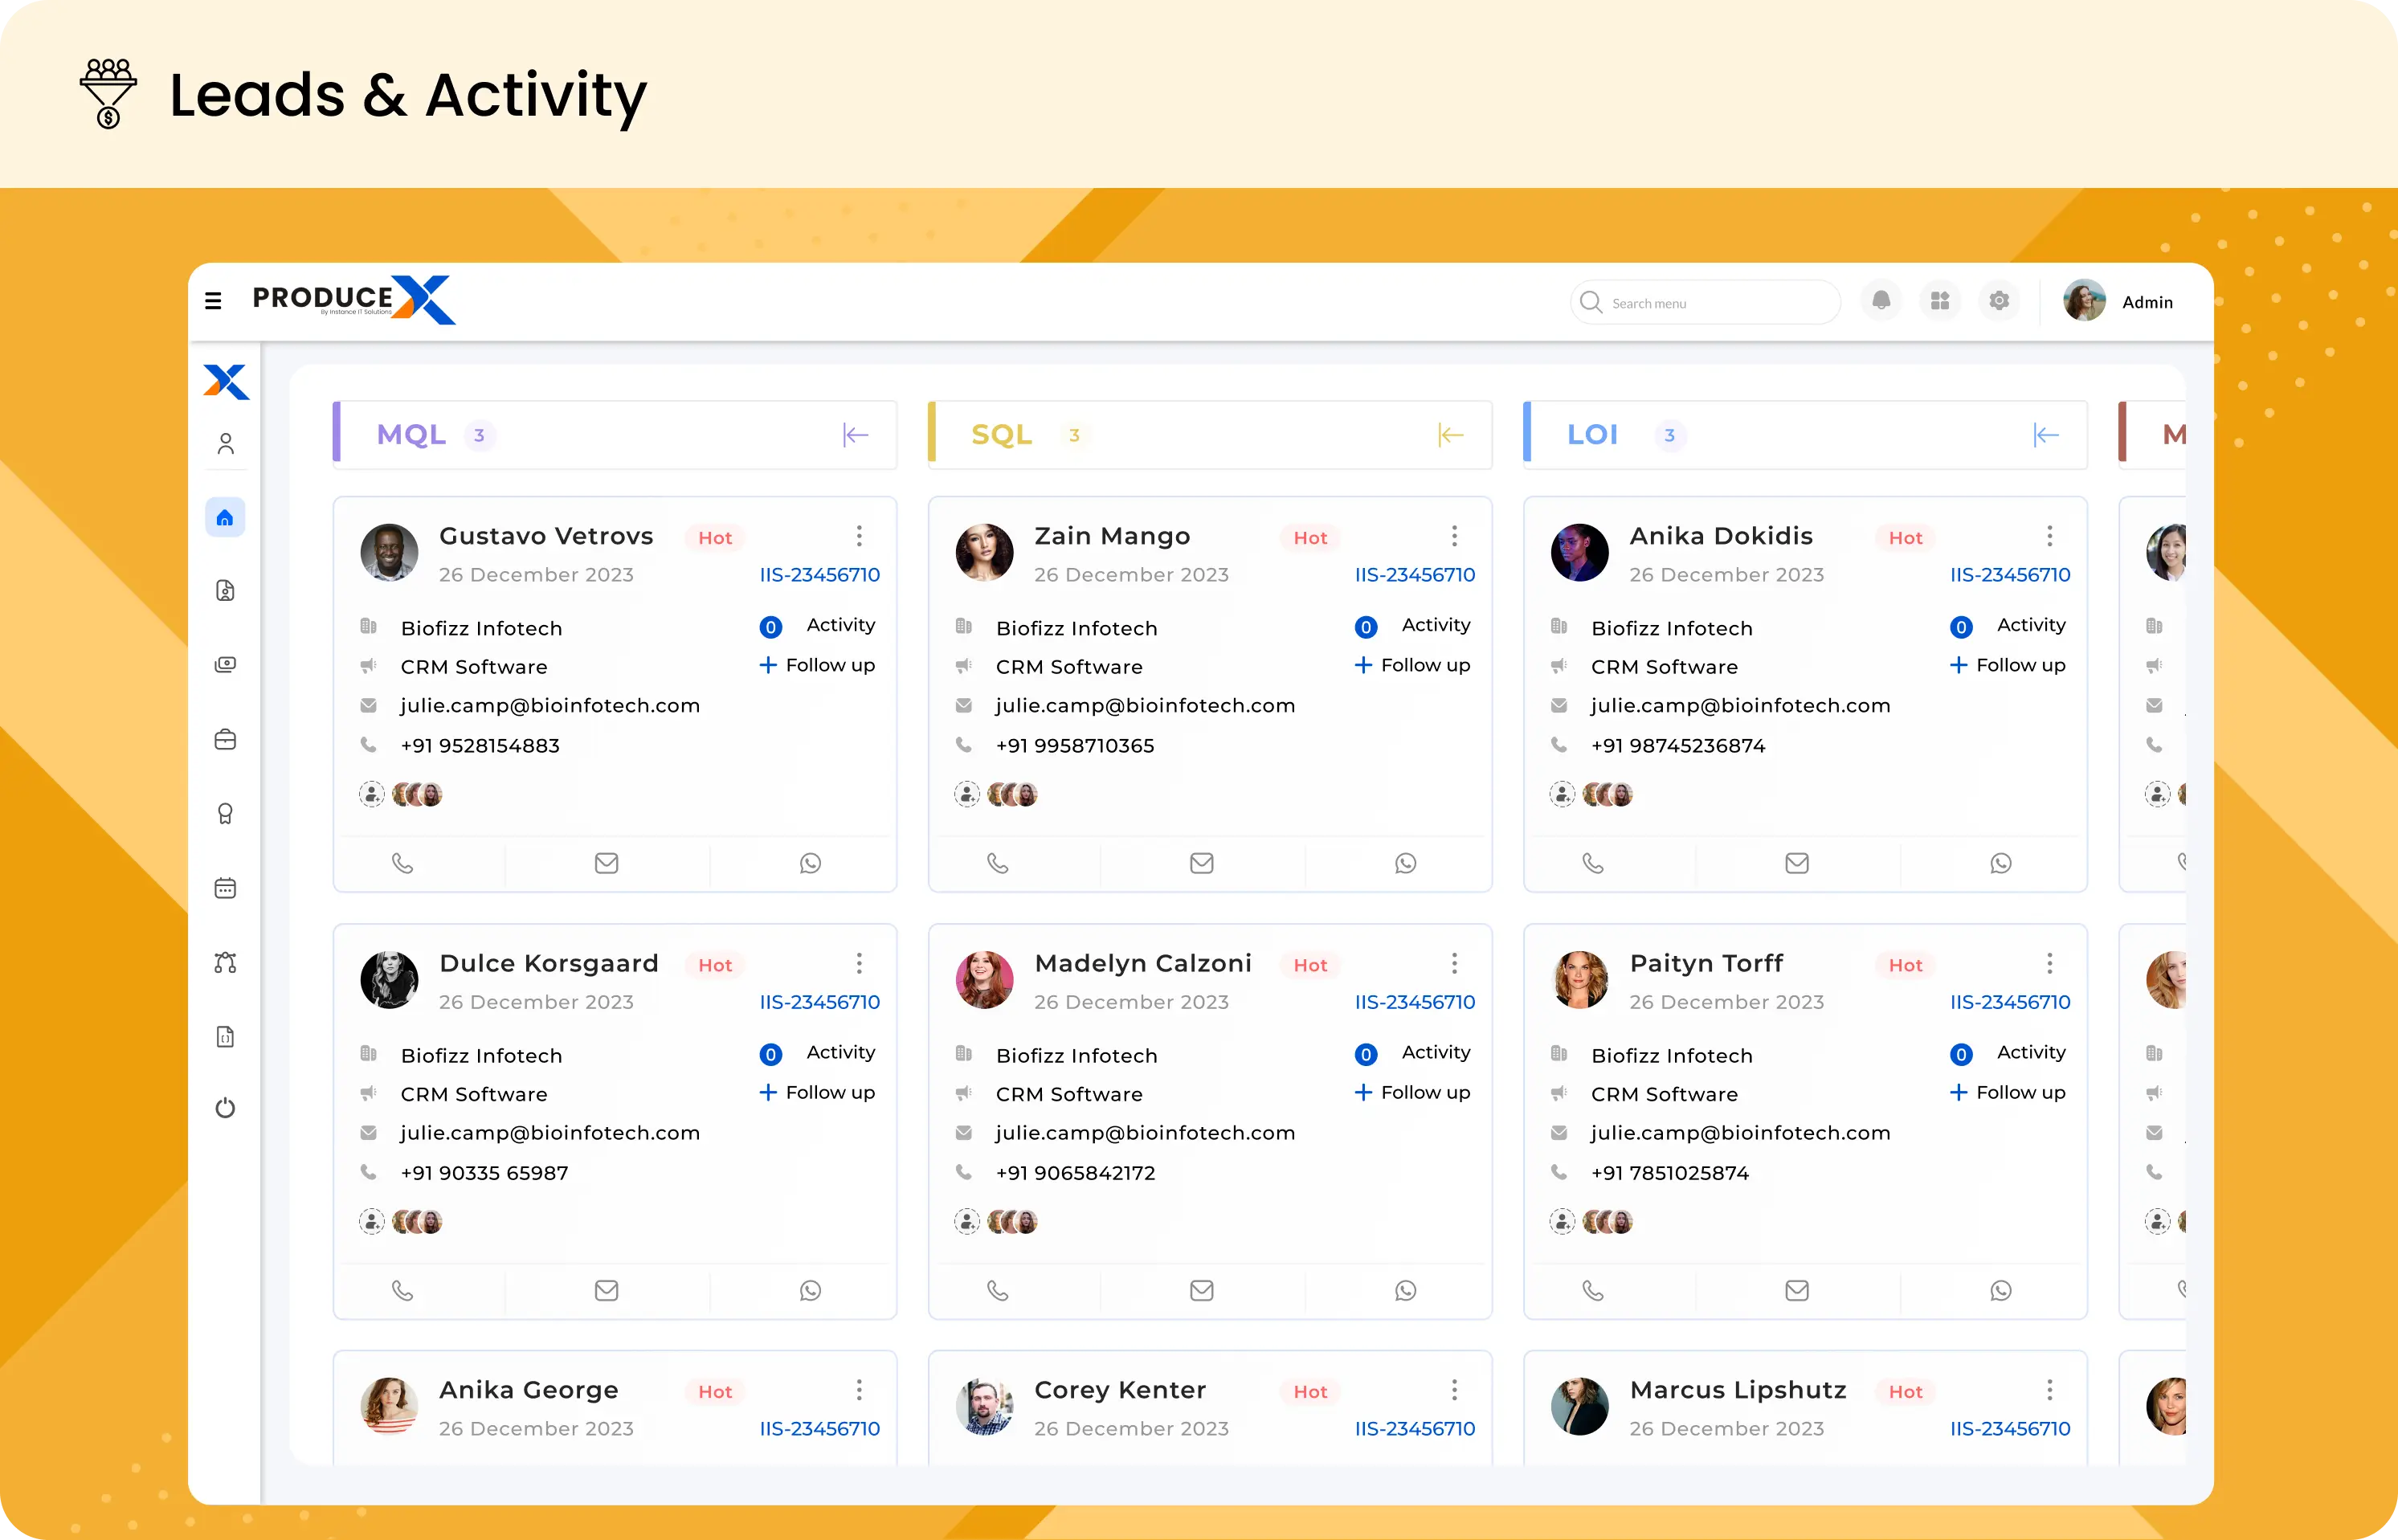The width and height of the screenshot is (2398, 1540).
Task: WhatsApp Anika Dokidis via chat icon
Action: point(2000,863)
